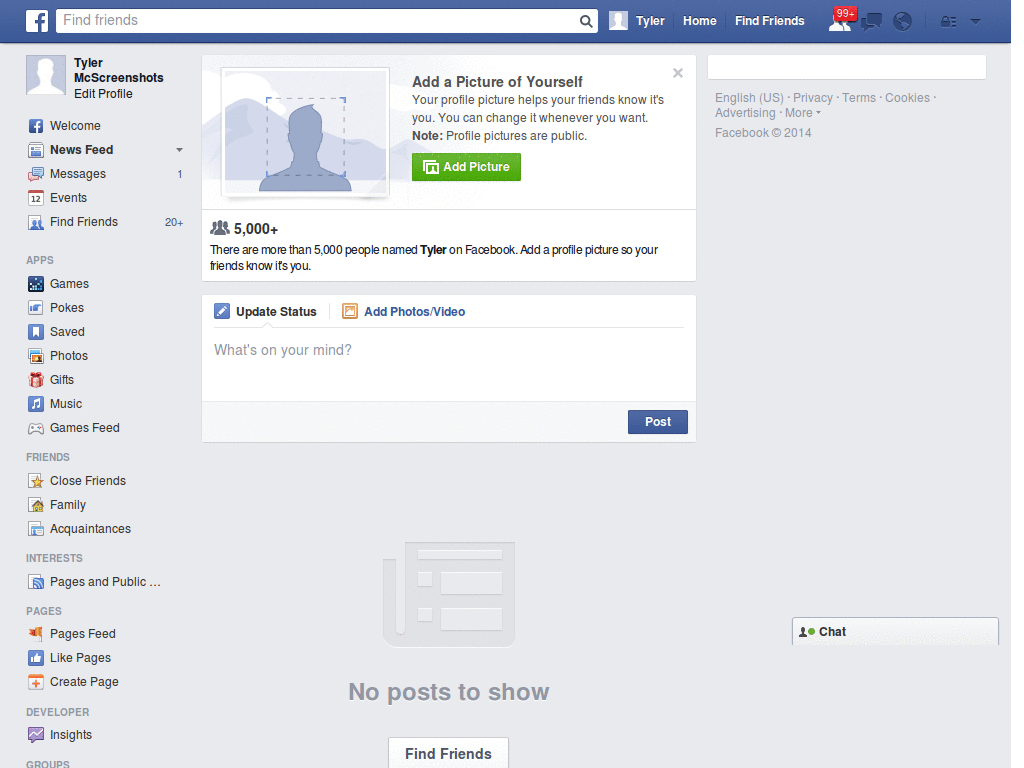Click the Like Pages thumbs-up icon
This screenshot has height=768, width=1024.
(x=36, y=658)
